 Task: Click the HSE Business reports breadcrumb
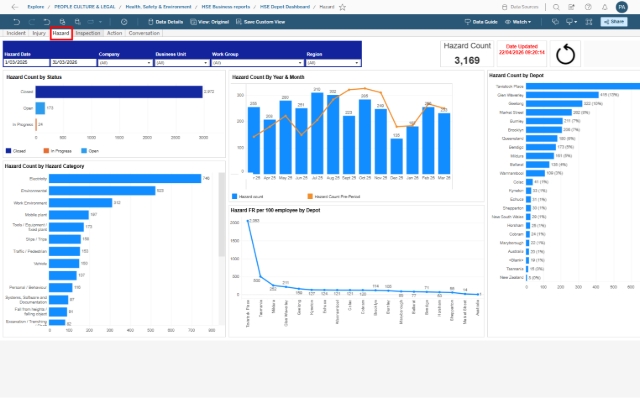click(226, 7)
